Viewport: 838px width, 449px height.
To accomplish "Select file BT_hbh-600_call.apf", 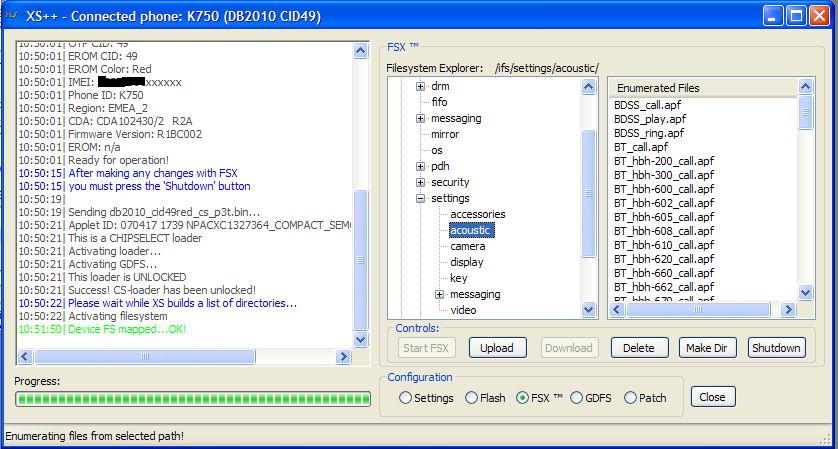I will point(664,189).
